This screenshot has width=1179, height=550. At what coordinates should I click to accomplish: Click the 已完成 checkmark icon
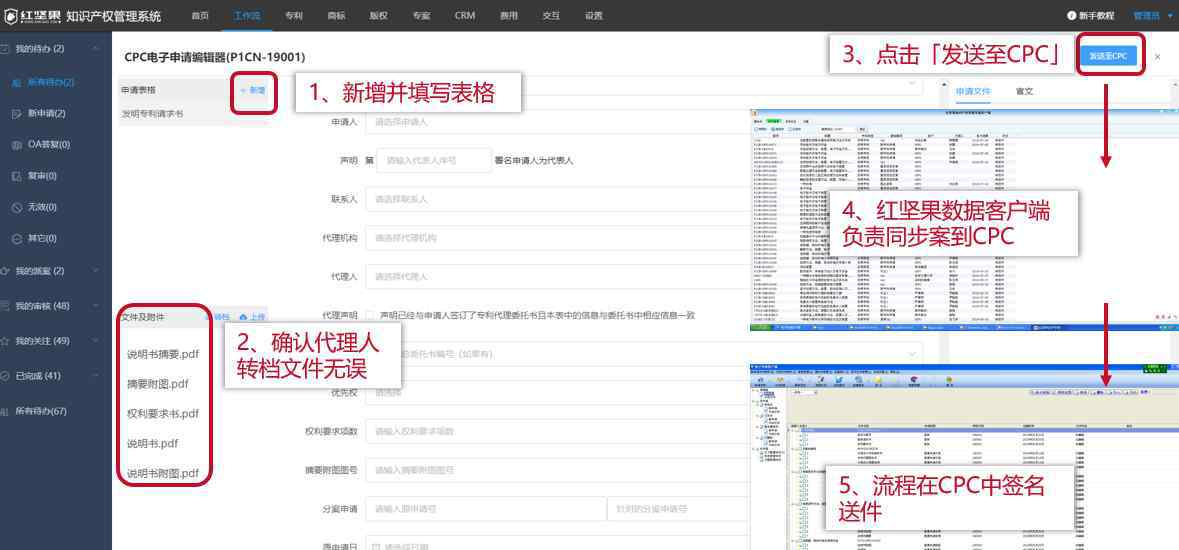[x=5, y=375]
